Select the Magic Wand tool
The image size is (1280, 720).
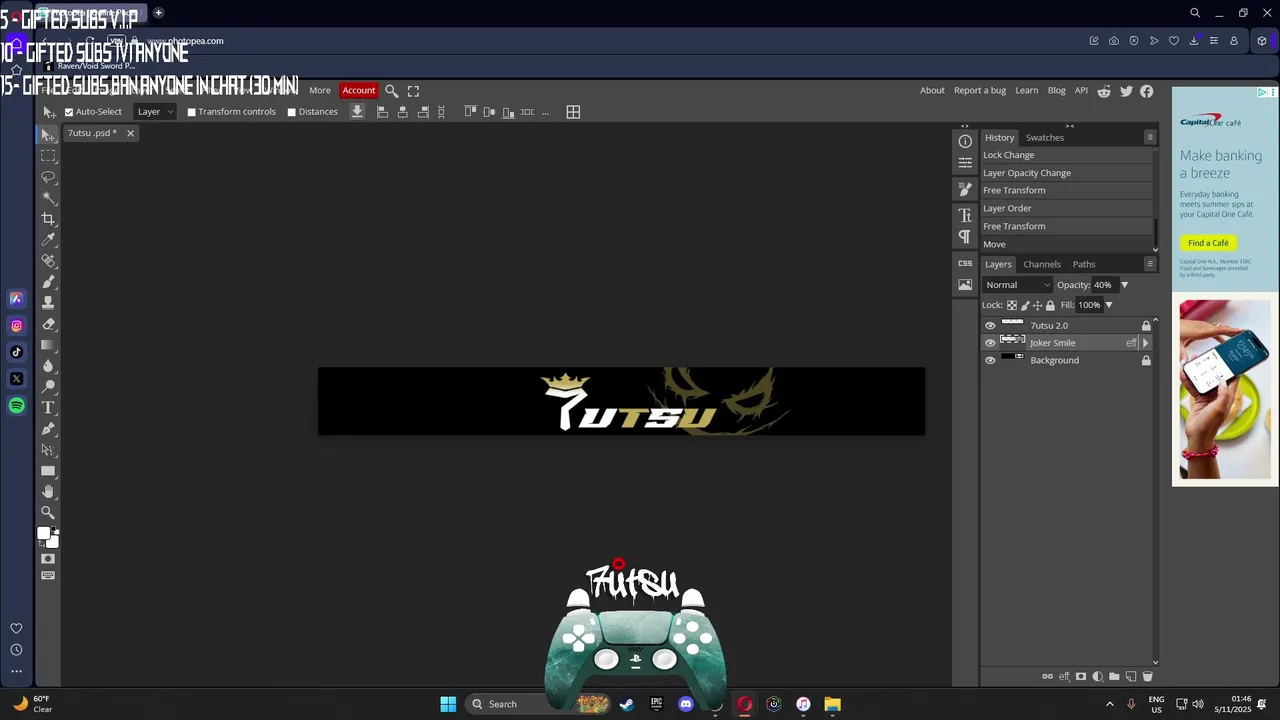48,198
